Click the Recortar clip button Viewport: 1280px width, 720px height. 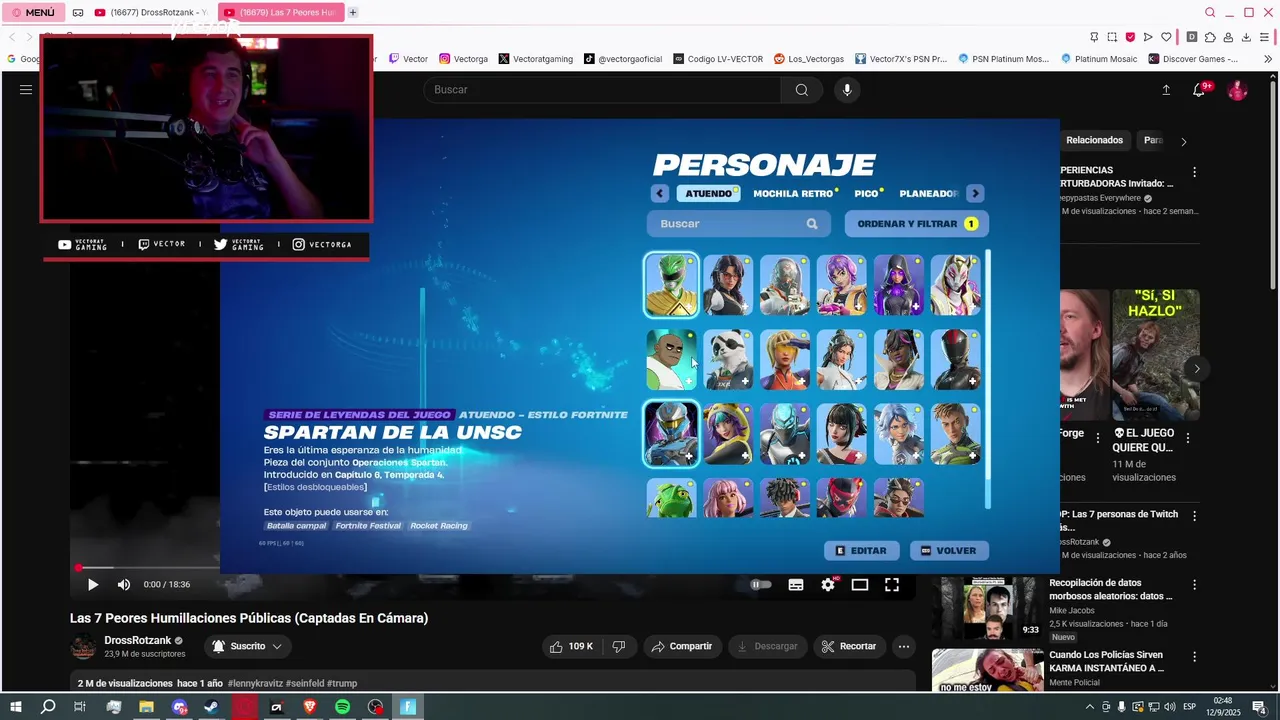(x=849, y=647)
